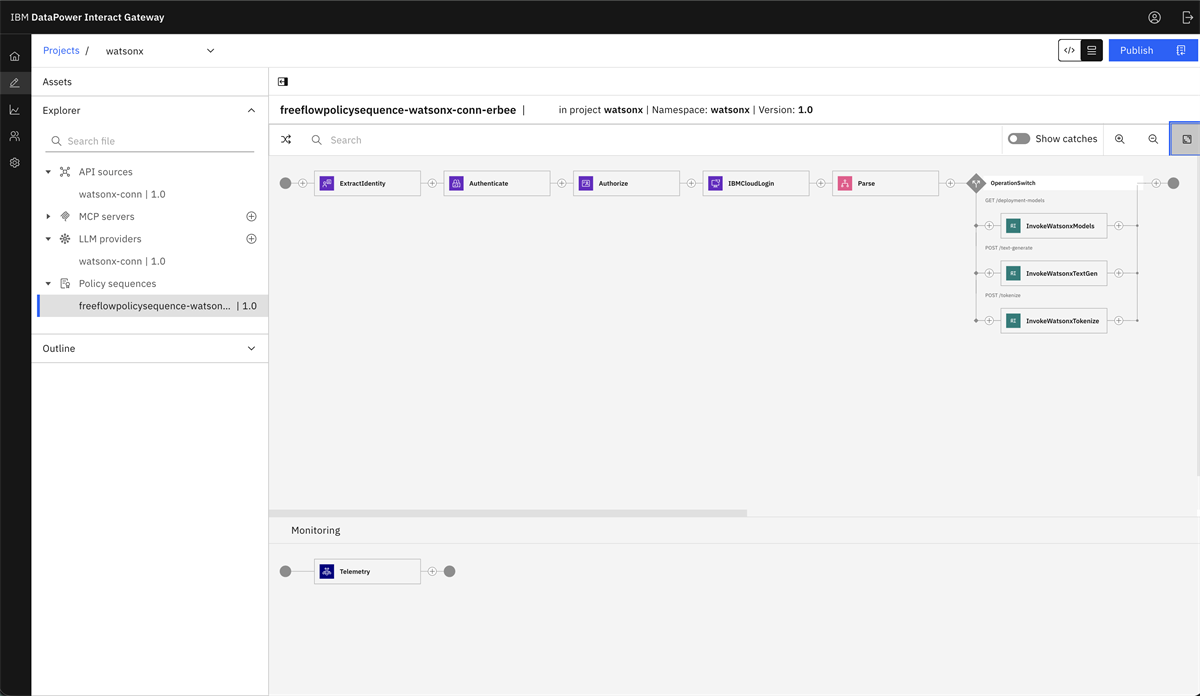Select the InvokeWatsonxTextGen node

1054,273
